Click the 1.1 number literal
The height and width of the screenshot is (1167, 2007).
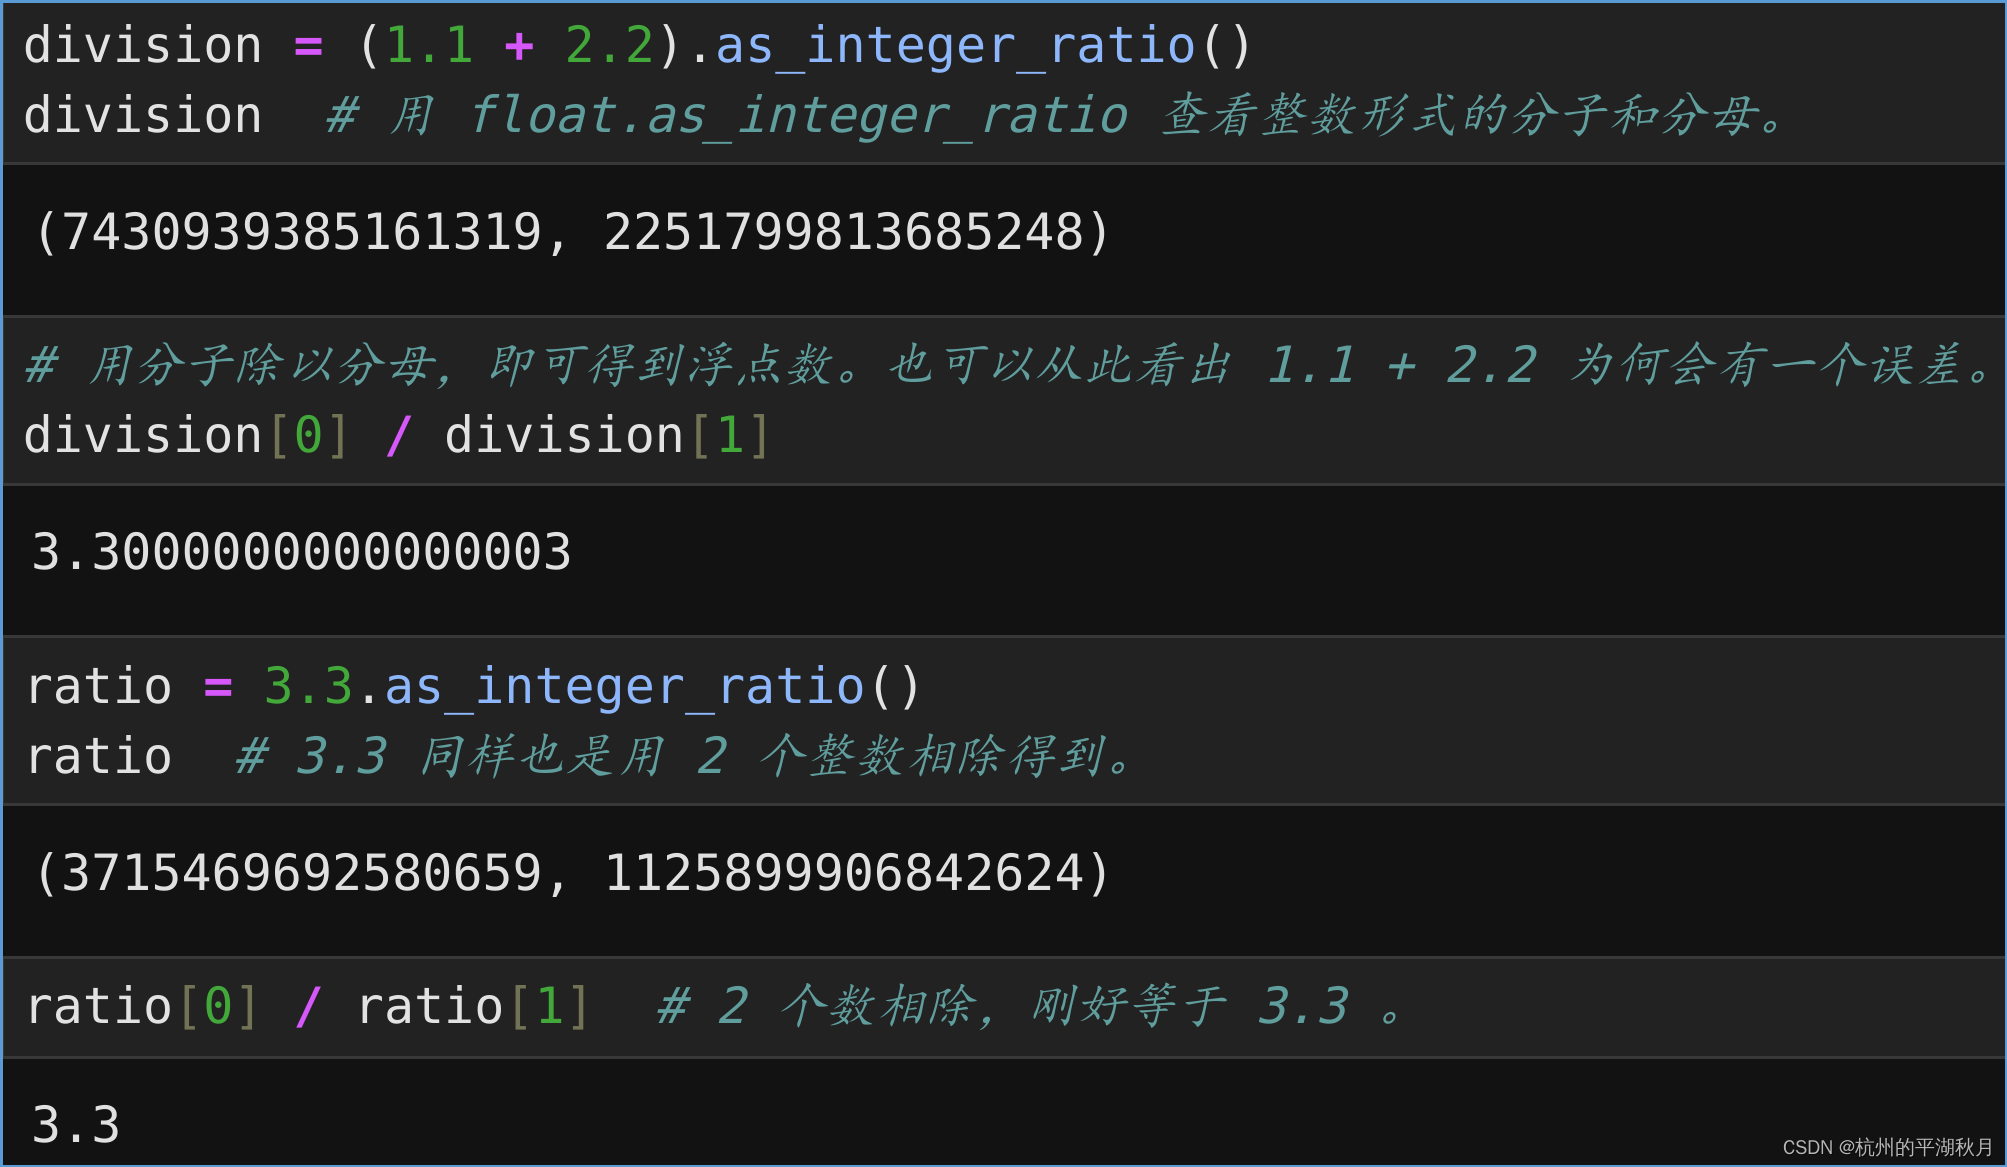click(x=428, y=47)
